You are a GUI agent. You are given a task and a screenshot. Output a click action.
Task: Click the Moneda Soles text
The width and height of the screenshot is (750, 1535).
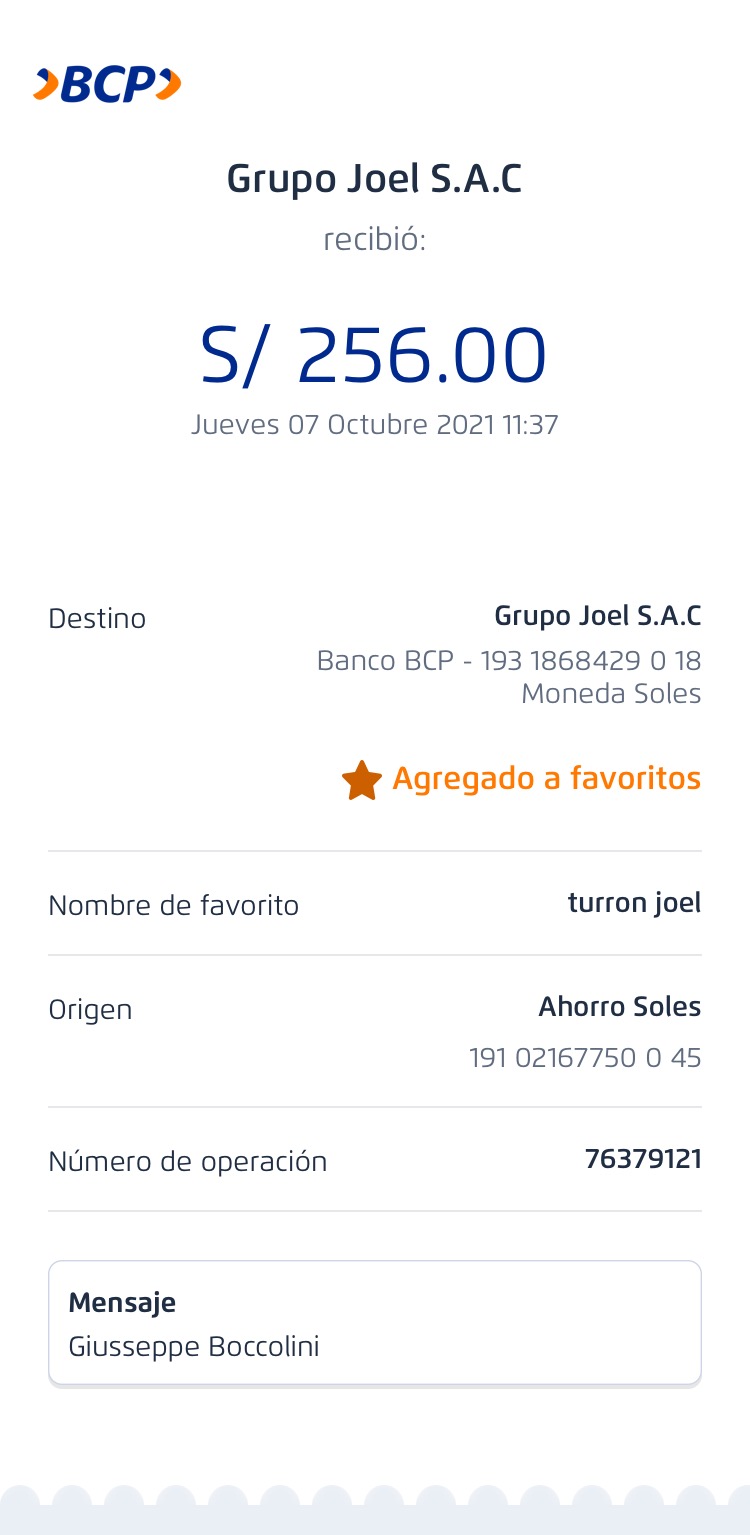pos(611,694)
